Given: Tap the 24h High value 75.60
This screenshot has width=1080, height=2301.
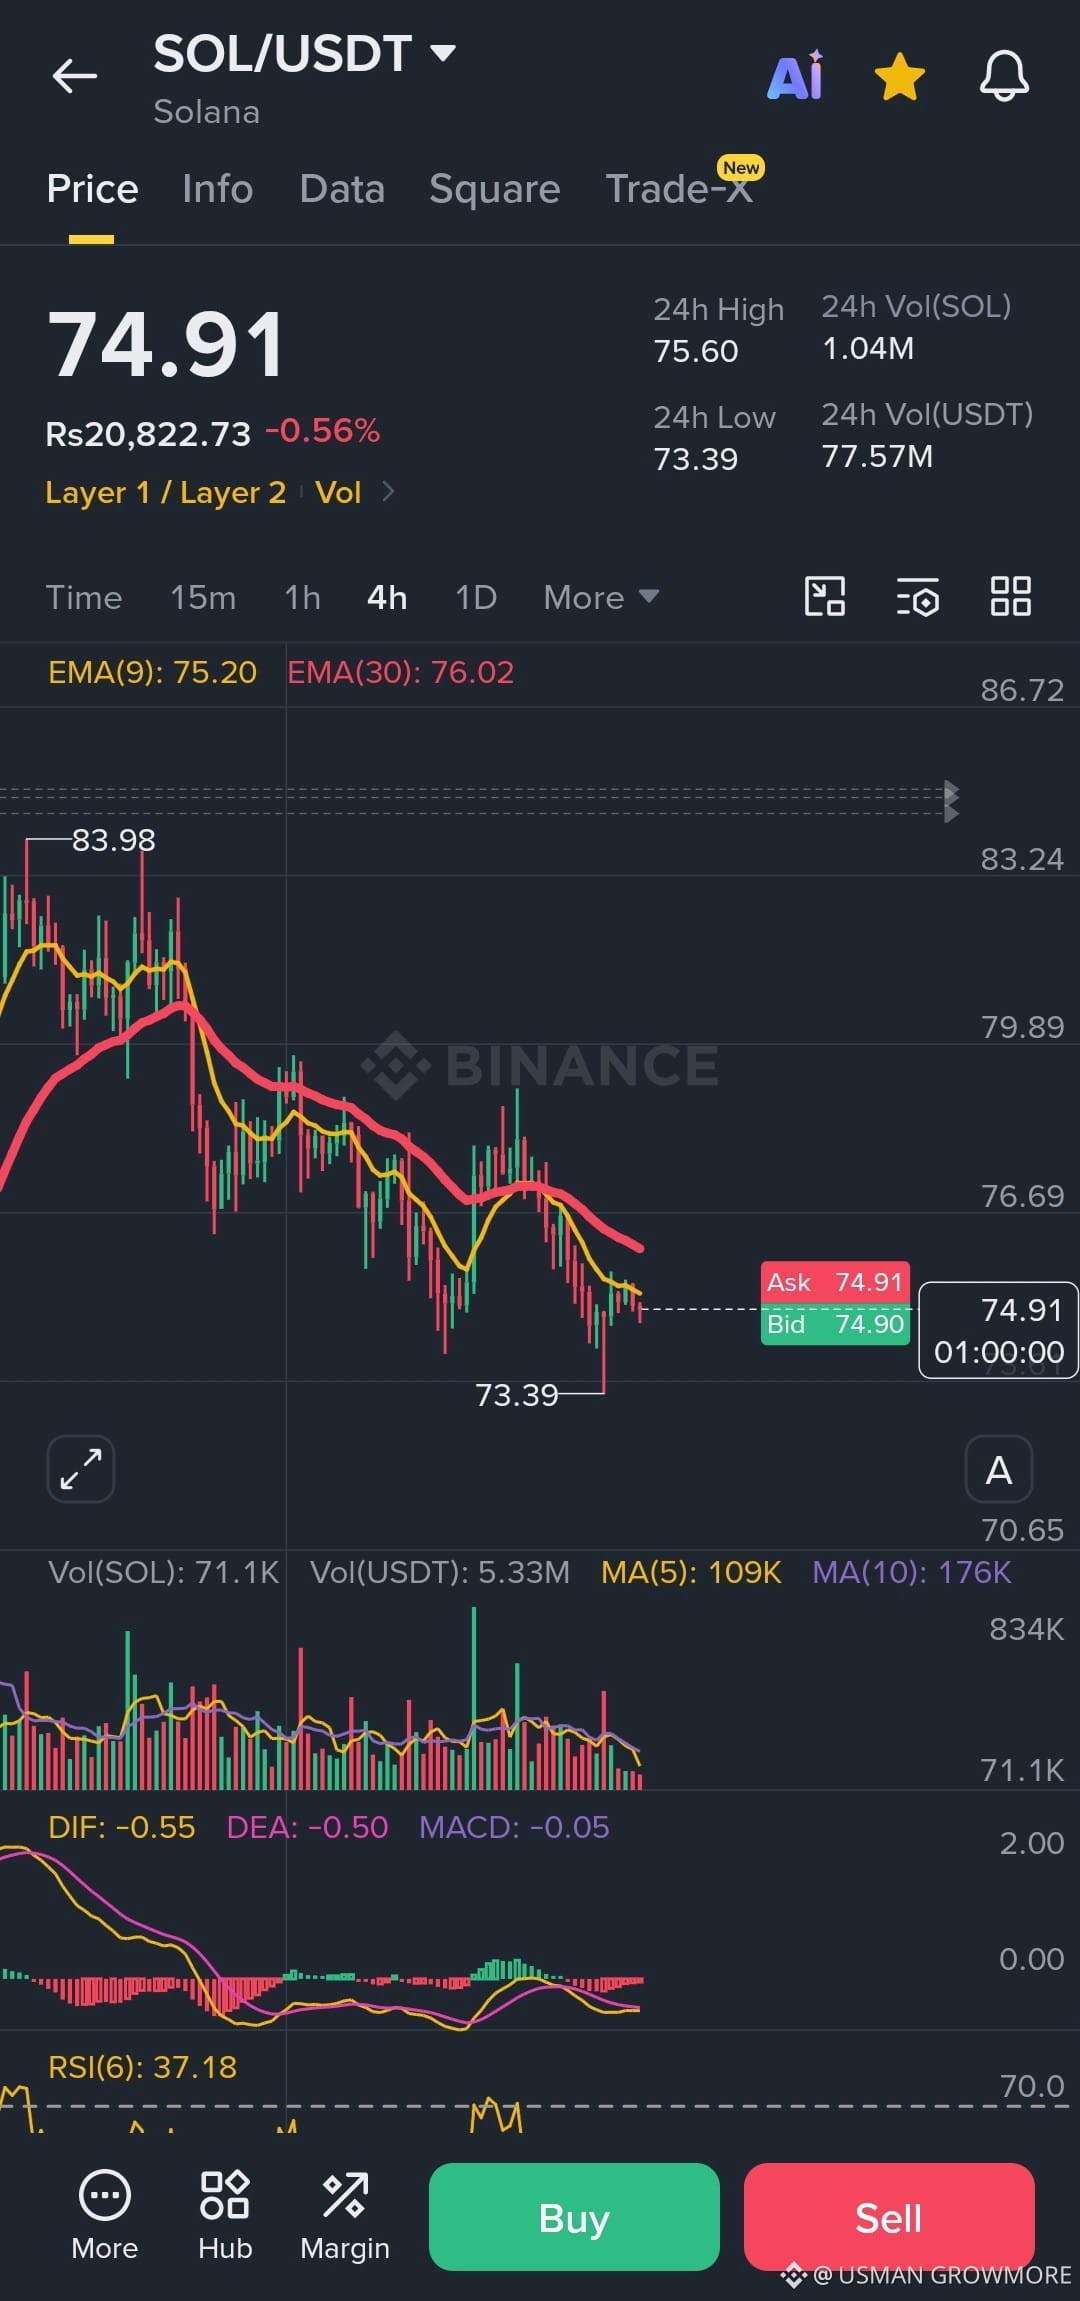Looking at the screenshot, I should tap(696, 351).
